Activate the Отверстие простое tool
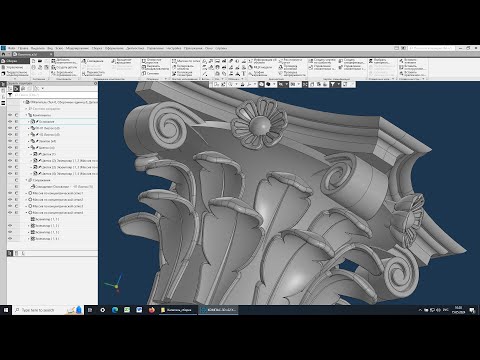The image size is (480, 360). coord(151,61)
